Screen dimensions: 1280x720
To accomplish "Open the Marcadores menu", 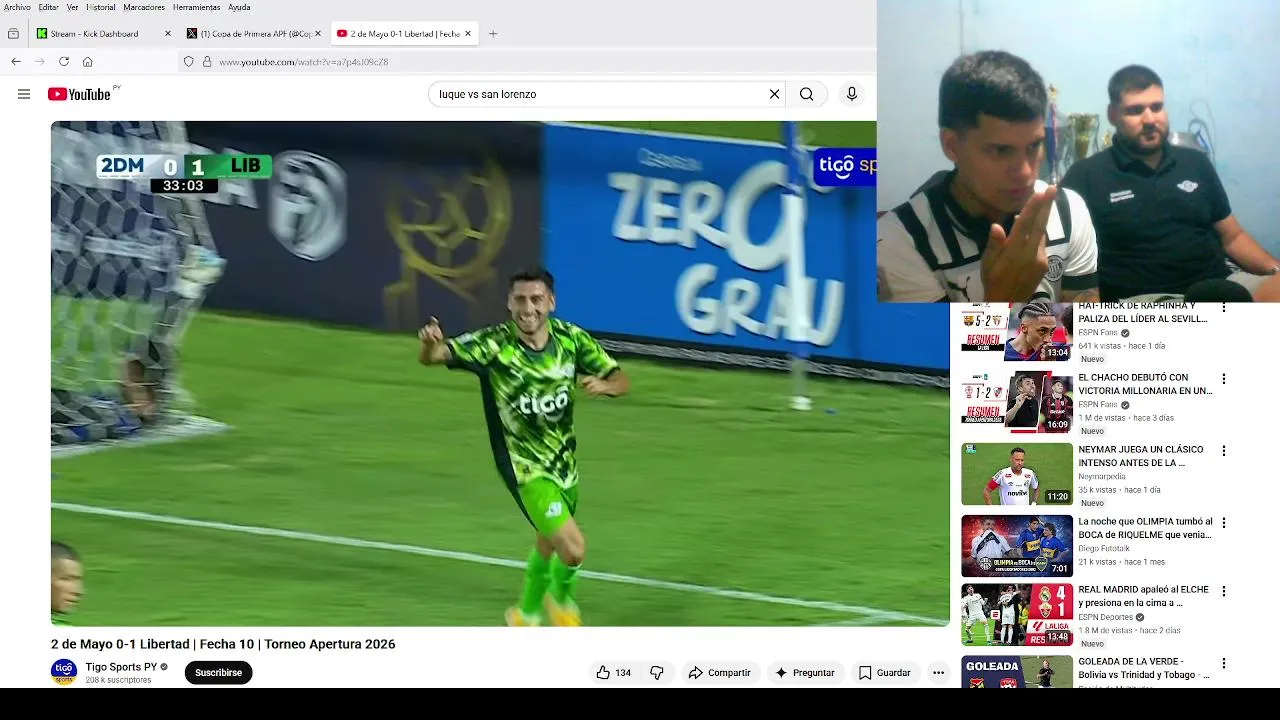I will pos(144,7).
